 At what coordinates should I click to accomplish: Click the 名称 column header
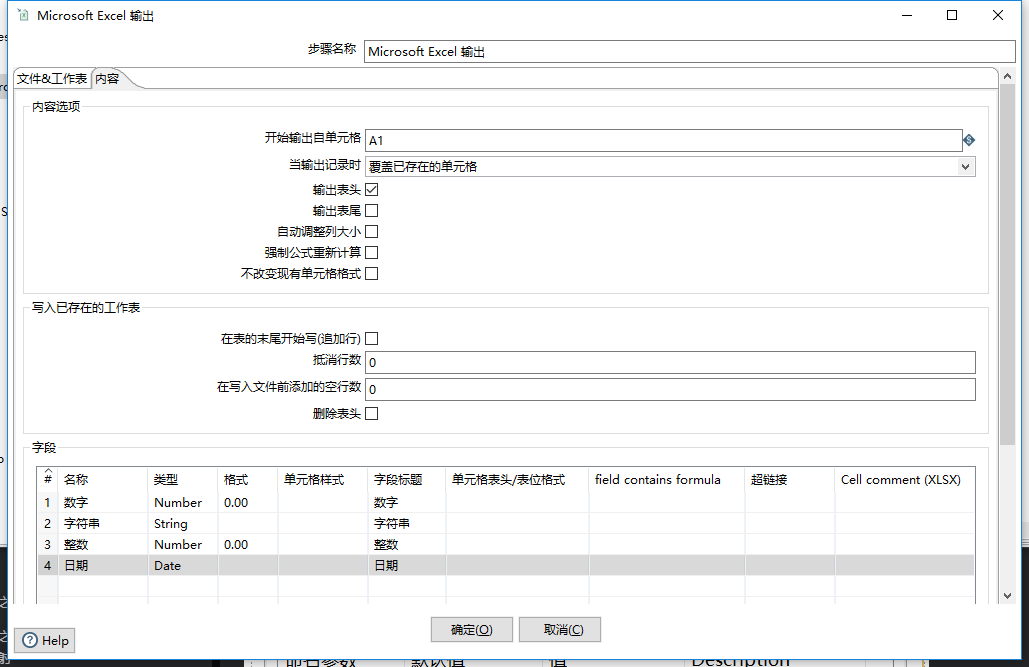(x=103, y=480)
